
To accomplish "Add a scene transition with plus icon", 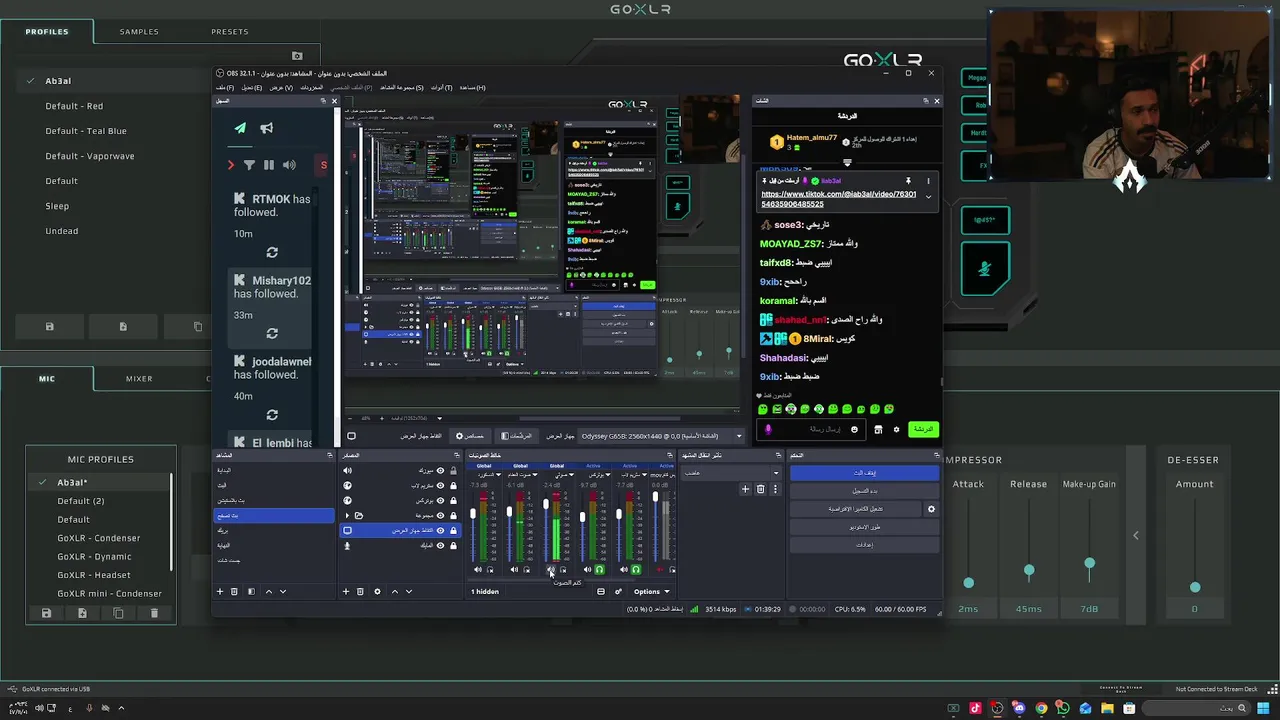I will (745, 489).
